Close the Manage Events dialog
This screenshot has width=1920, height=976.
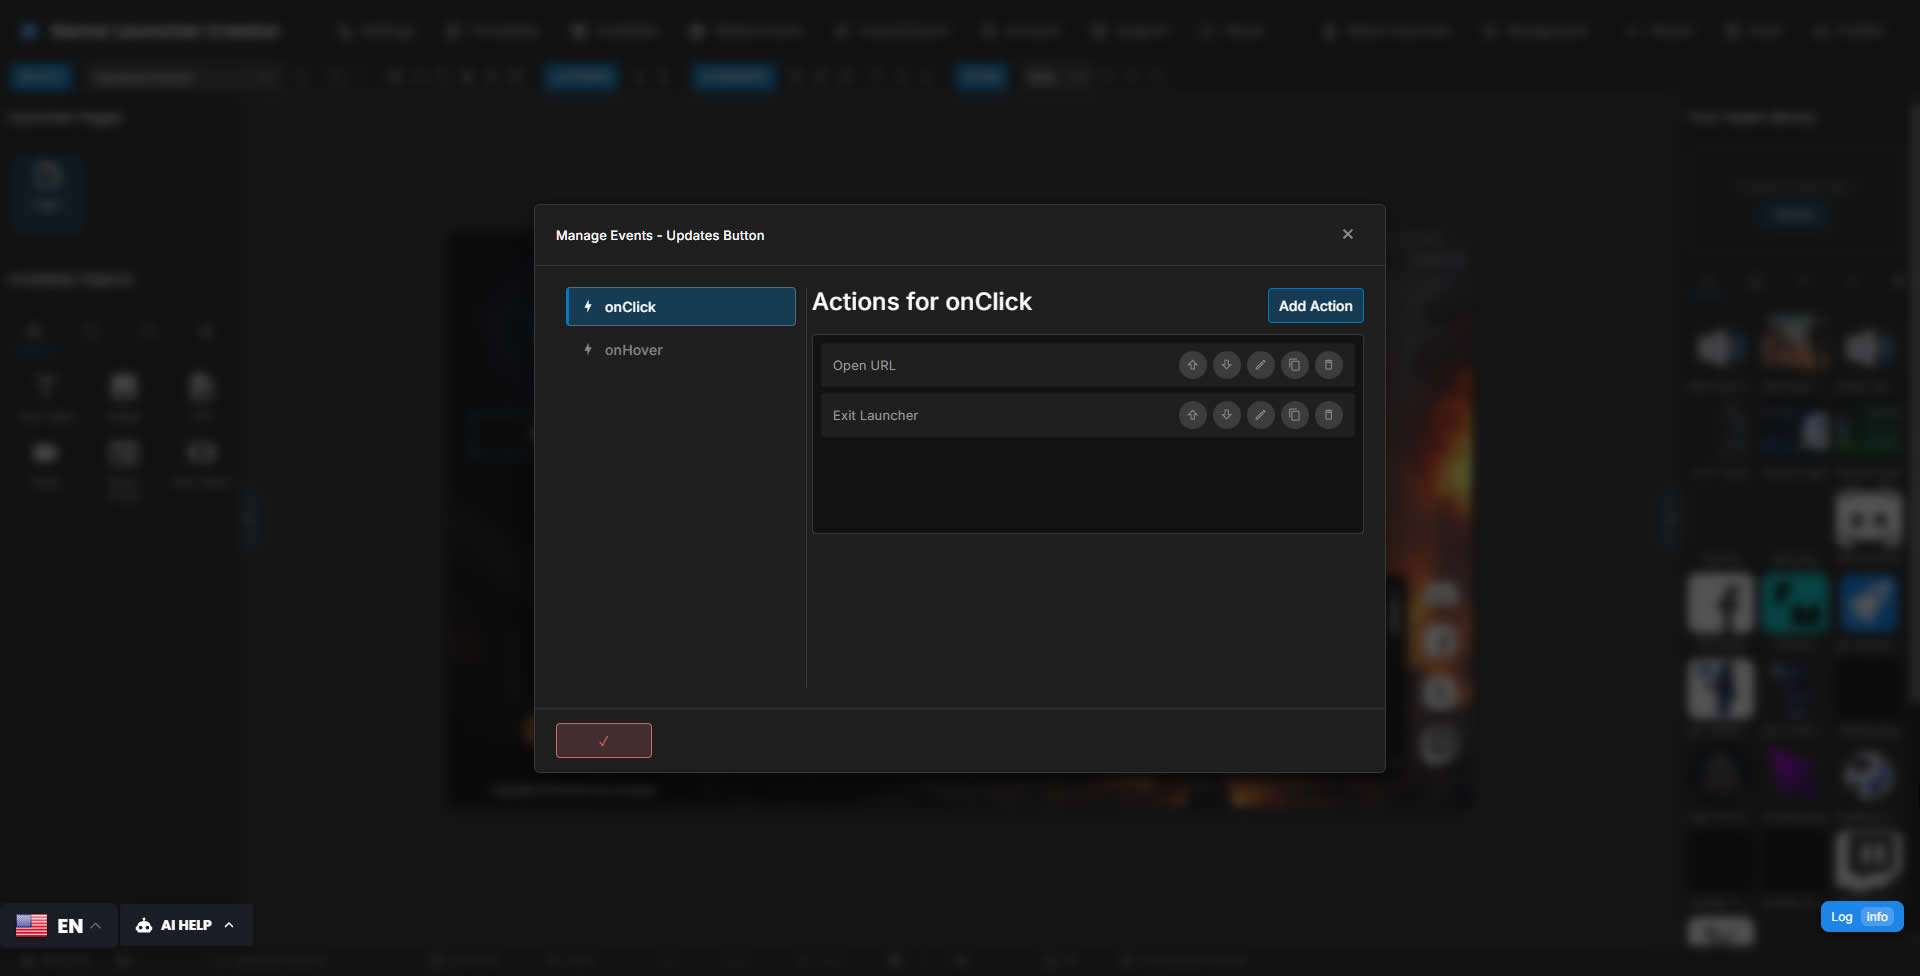1347,233
